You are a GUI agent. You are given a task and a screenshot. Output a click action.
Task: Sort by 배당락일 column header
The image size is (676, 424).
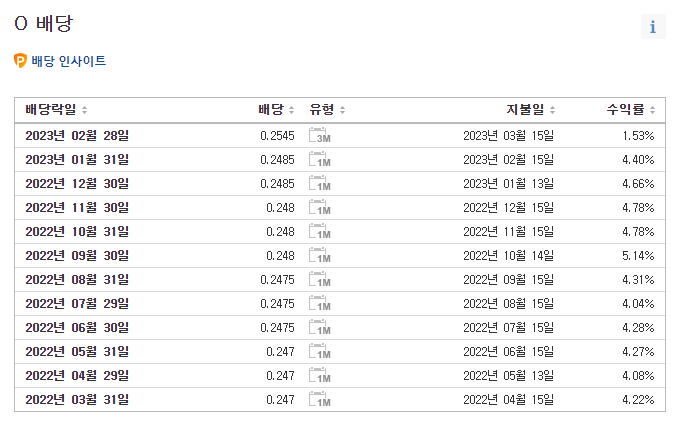pyautogui.click(x=56, y=110)
